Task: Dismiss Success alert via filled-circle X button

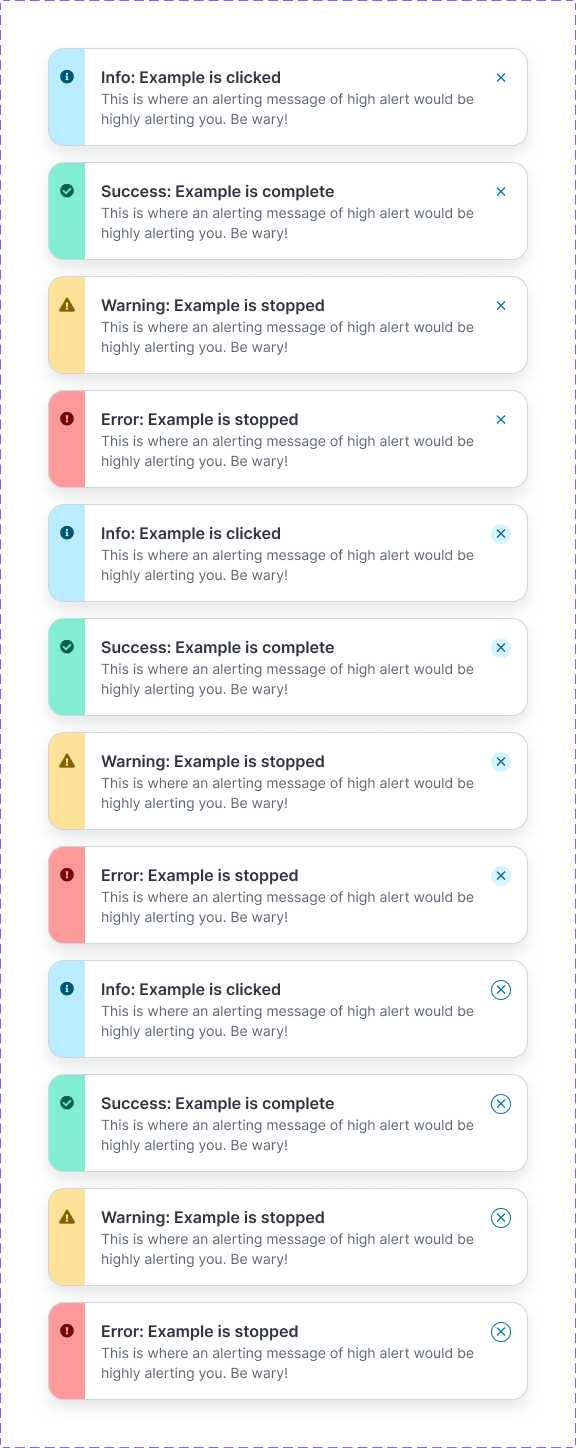Action: [x=501, y=647]
